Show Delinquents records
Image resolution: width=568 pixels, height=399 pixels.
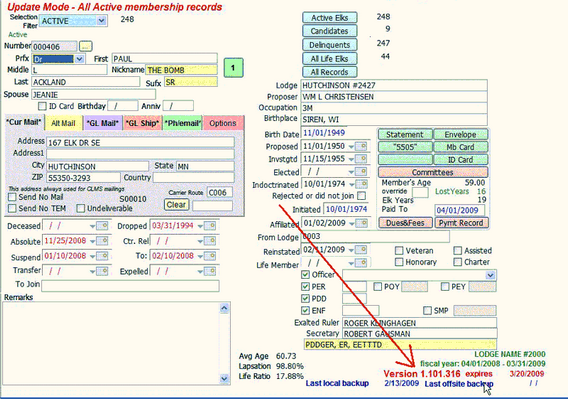click(330, 45)
